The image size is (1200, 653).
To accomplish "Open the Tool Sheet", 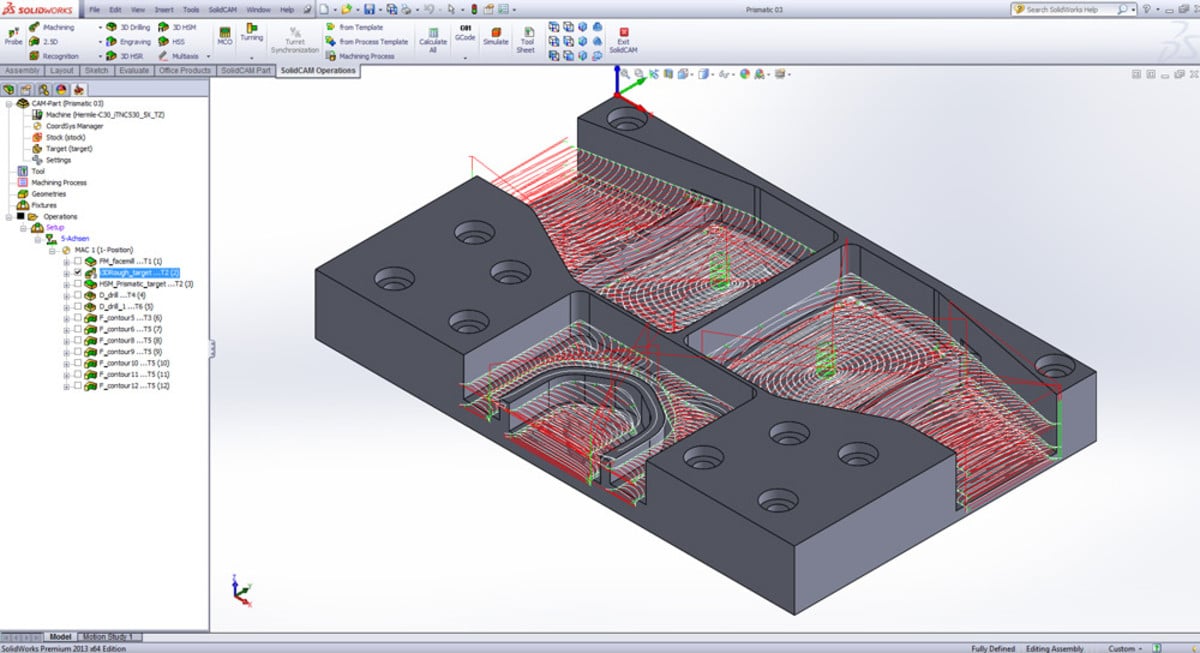I will point(526,35).
